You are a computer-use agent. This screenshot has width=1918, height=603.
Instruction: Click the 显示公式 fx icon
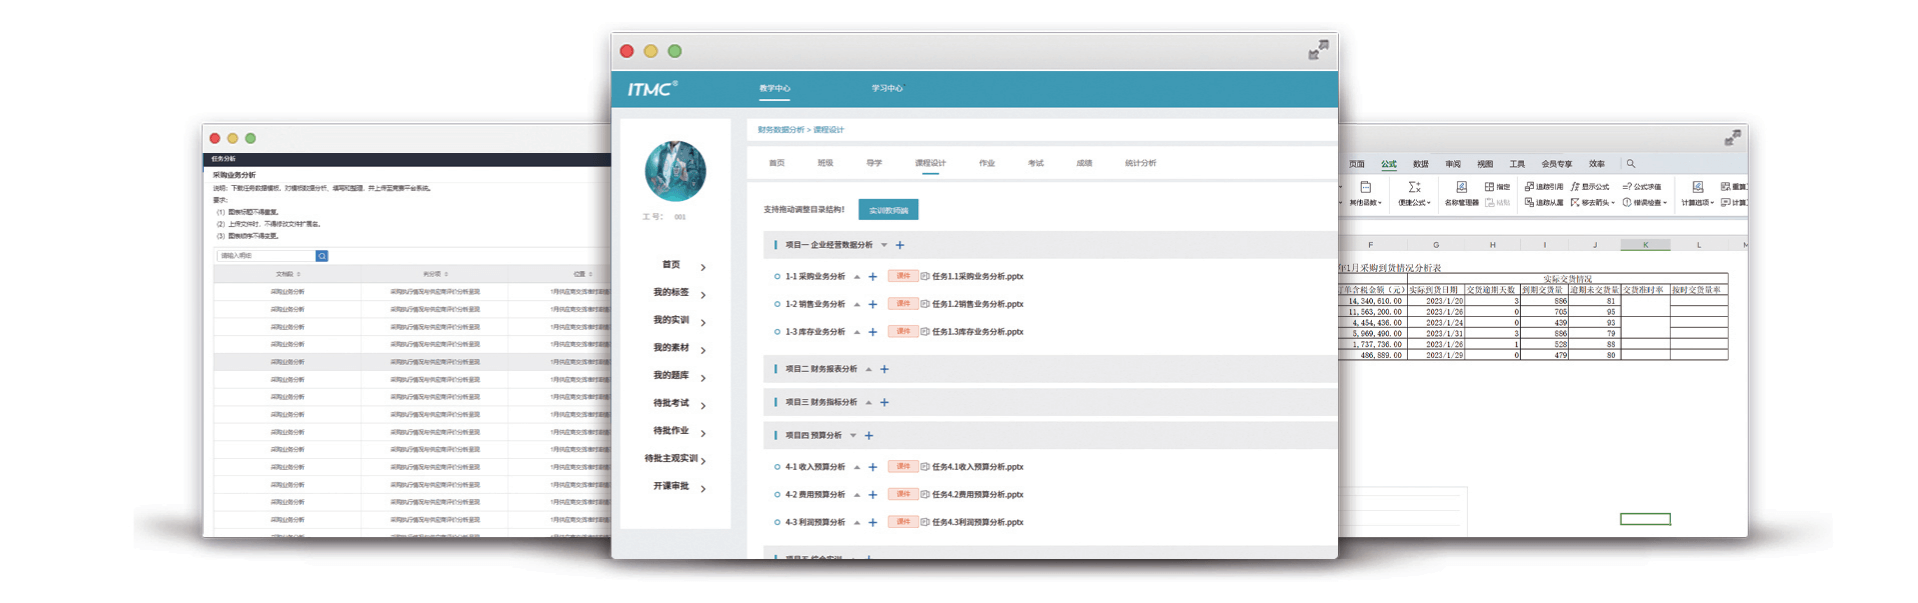(x=1575, y=187)
